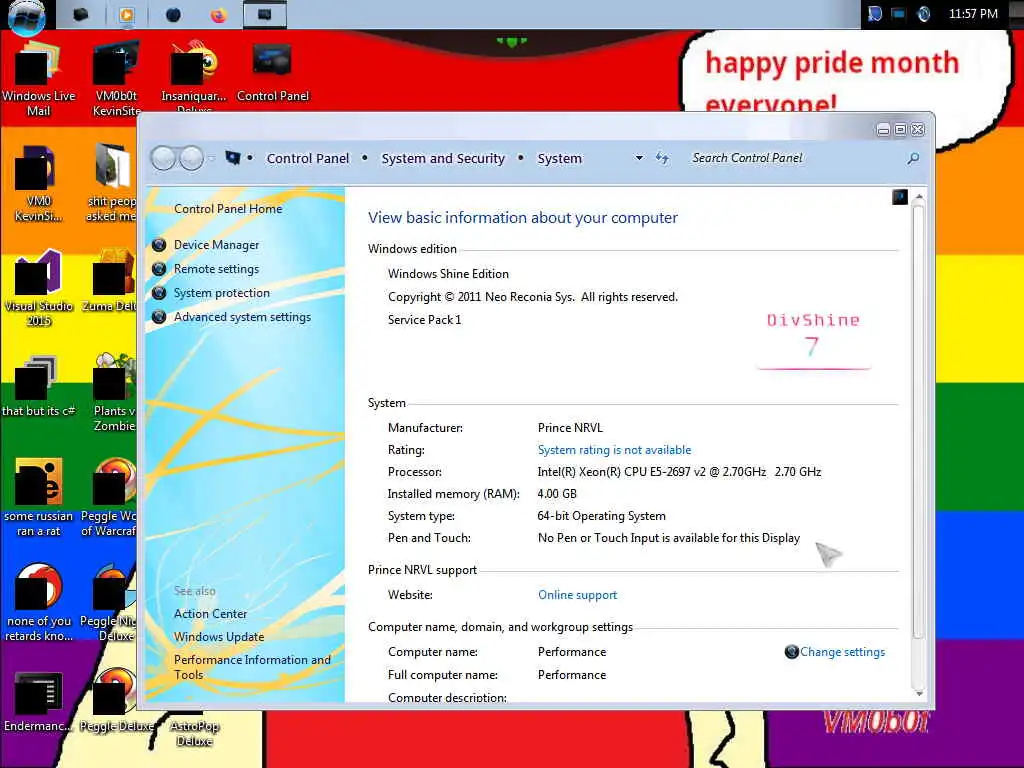The width and height of the screenshot is (1024, 768).
Task: Click the Firefox taskbar icon
Action: click(218, 15)
